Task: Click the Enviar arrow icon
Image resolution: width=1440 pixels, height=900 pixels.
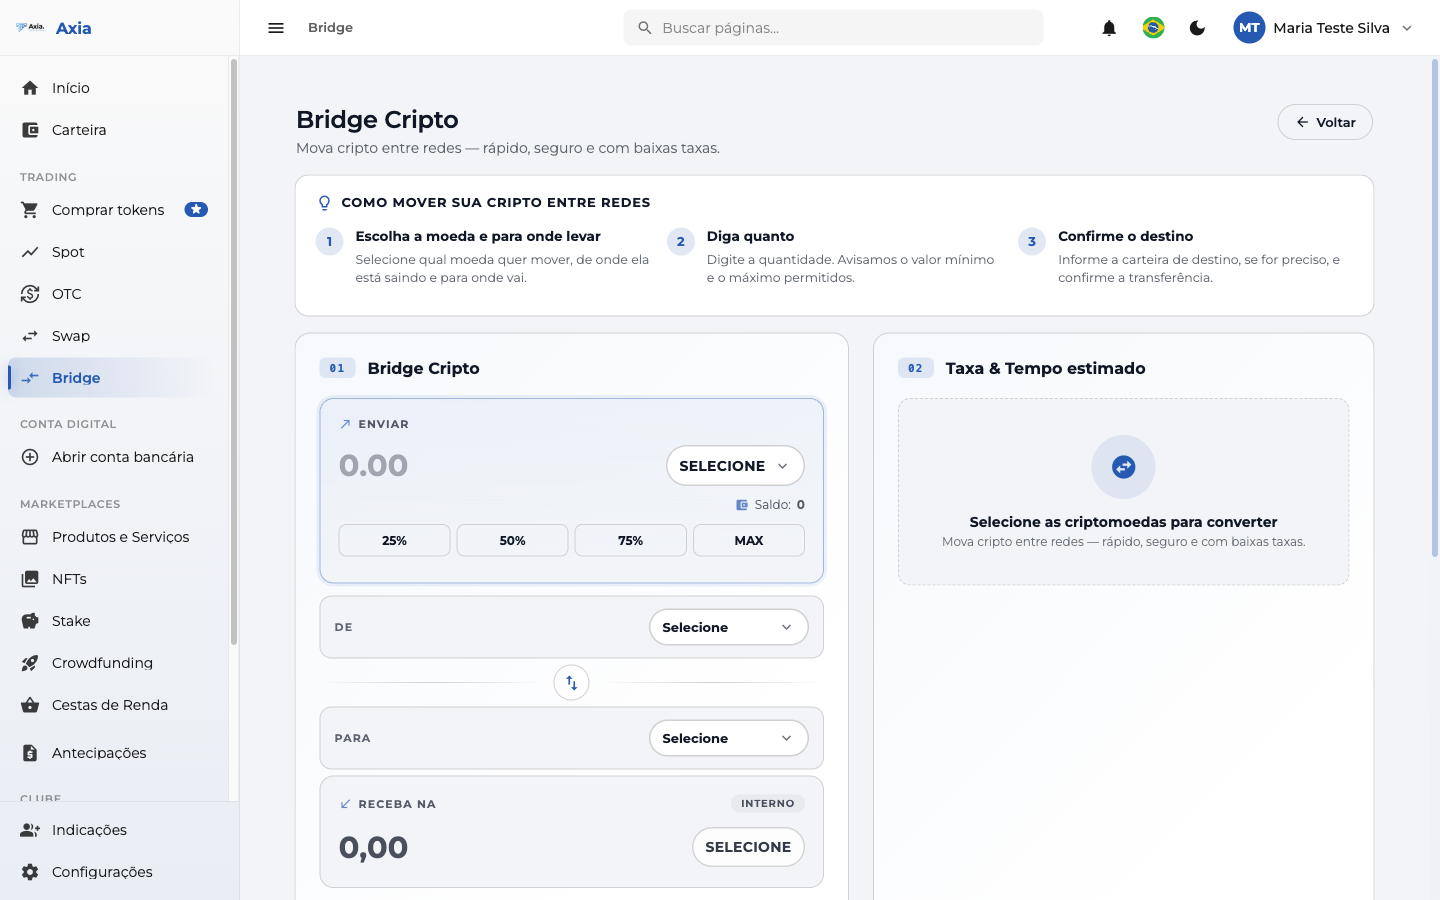Action: pyautogui.click(x=345, y=424)
